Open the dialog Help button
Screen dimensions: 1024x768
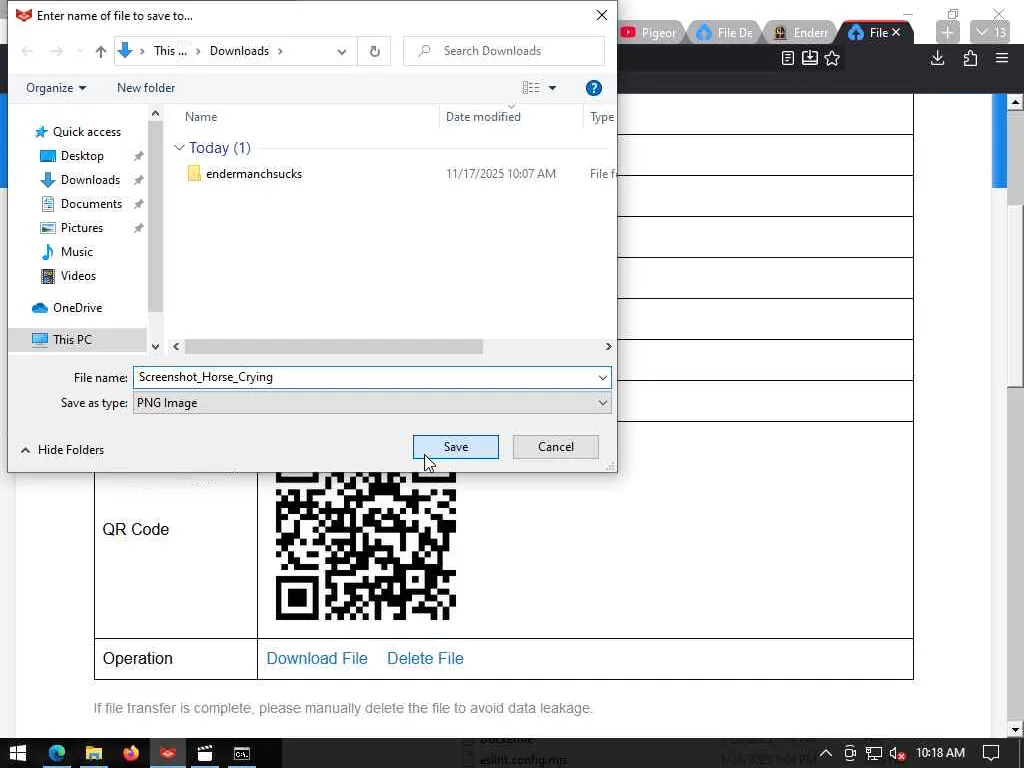tap(594, 88)
